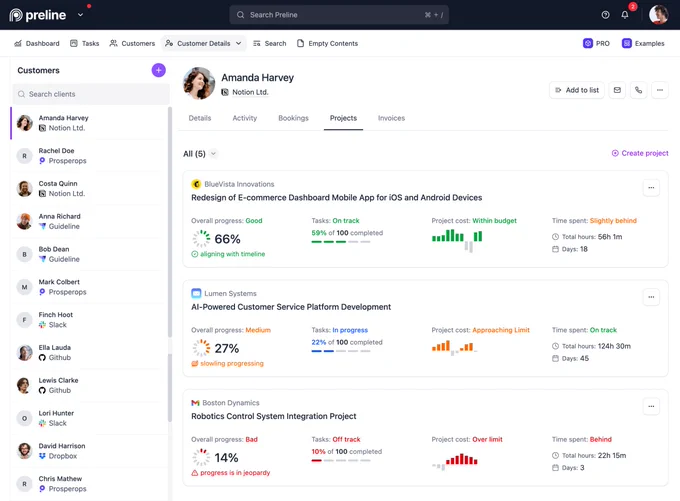Click the Create project link
This screenshot has width=680, height=501.
[640, 153]
